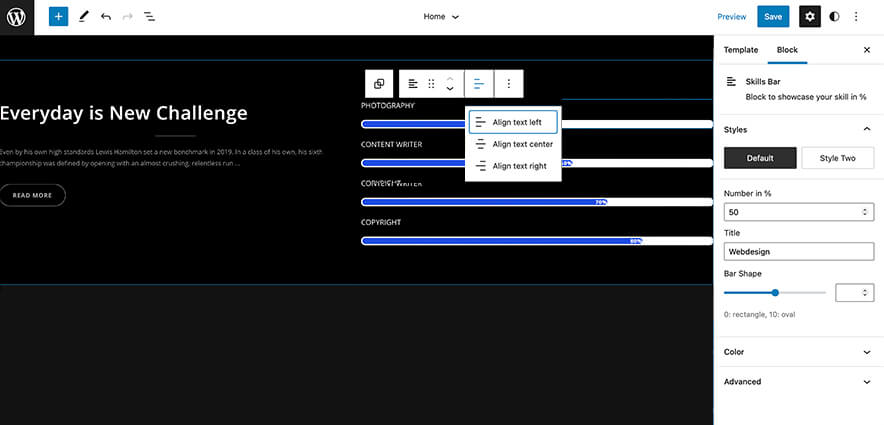Click the Skills Bar block type icon

click(x=413, y=84)
